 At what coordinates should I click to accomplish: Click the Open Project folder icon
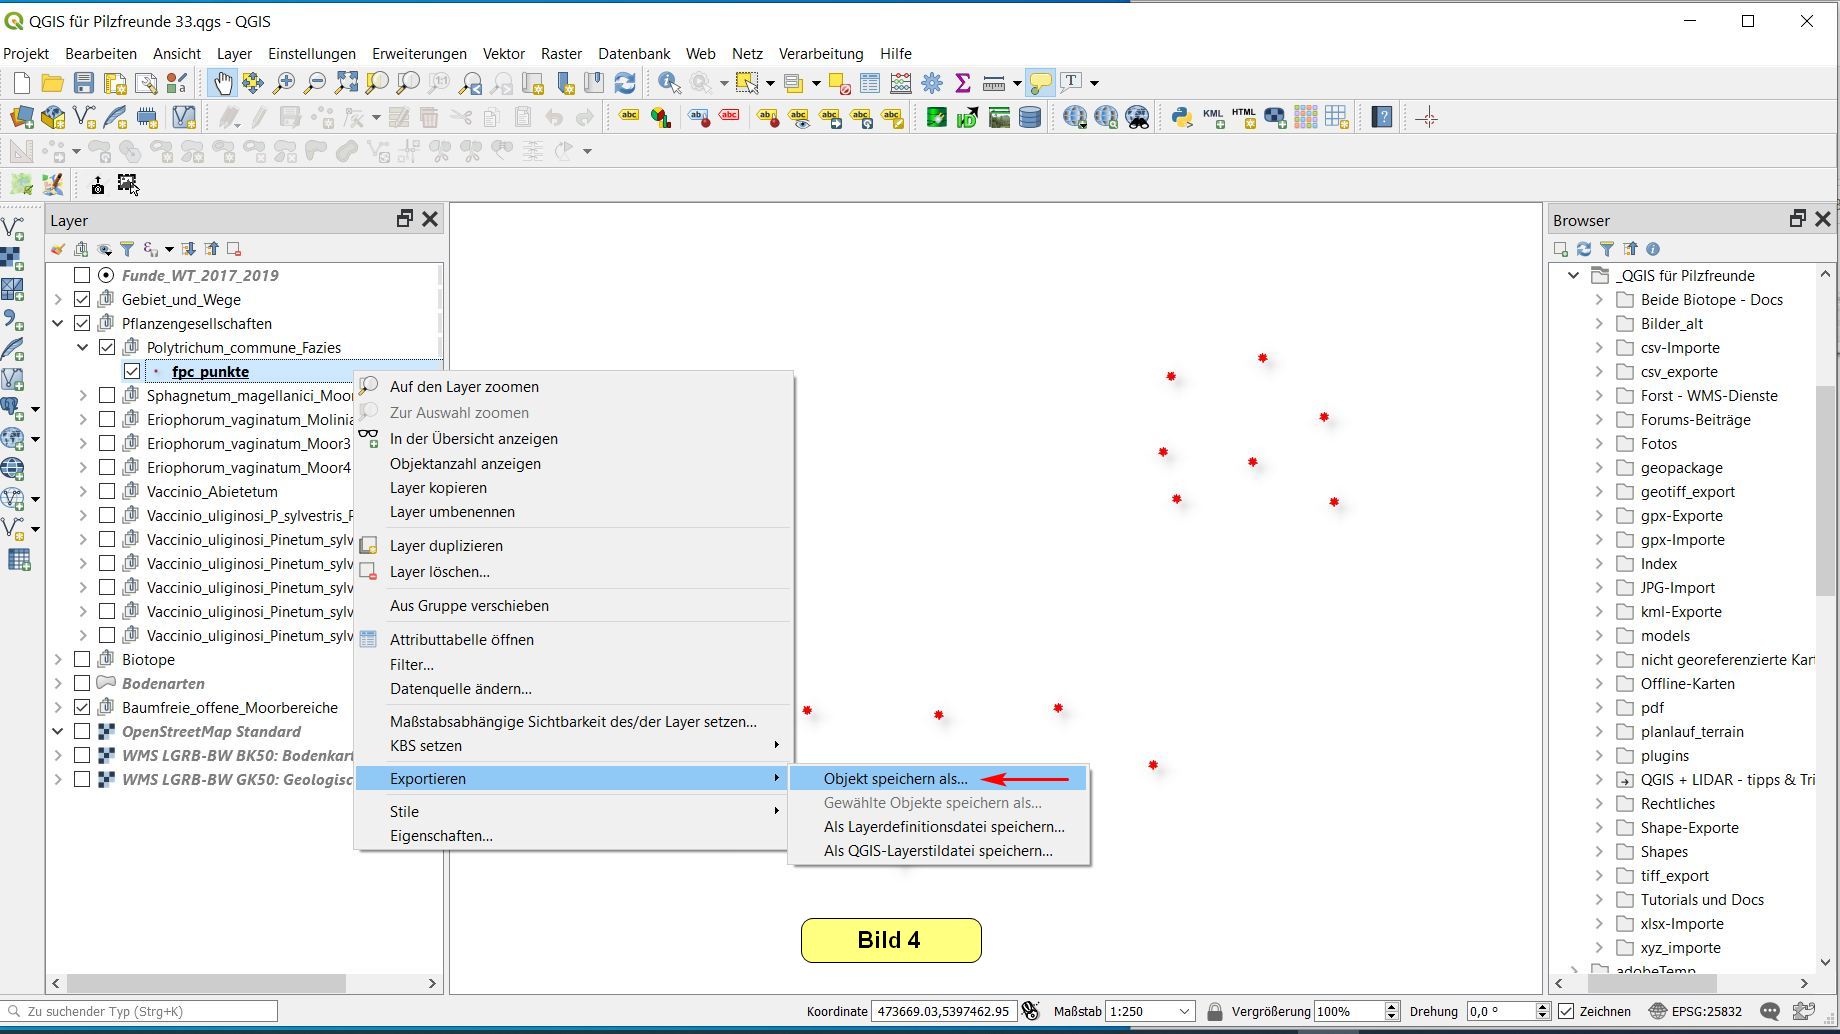[x=52, y=83]
